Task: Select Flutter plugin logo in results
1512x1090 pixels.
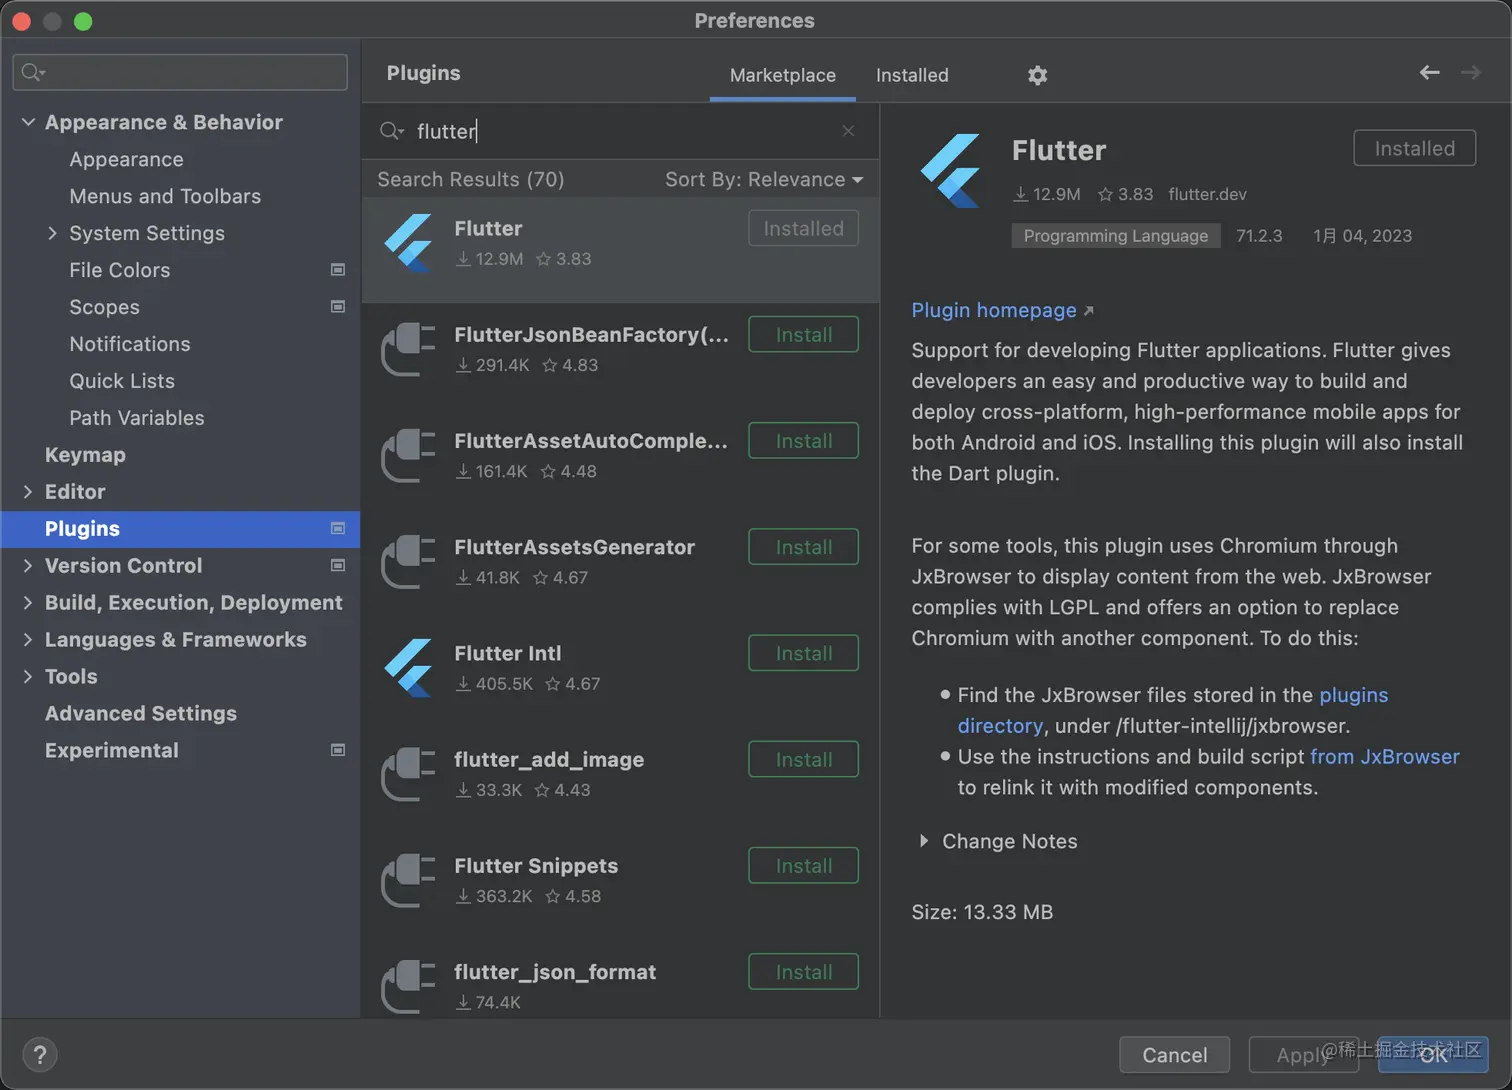Action: 408,243
